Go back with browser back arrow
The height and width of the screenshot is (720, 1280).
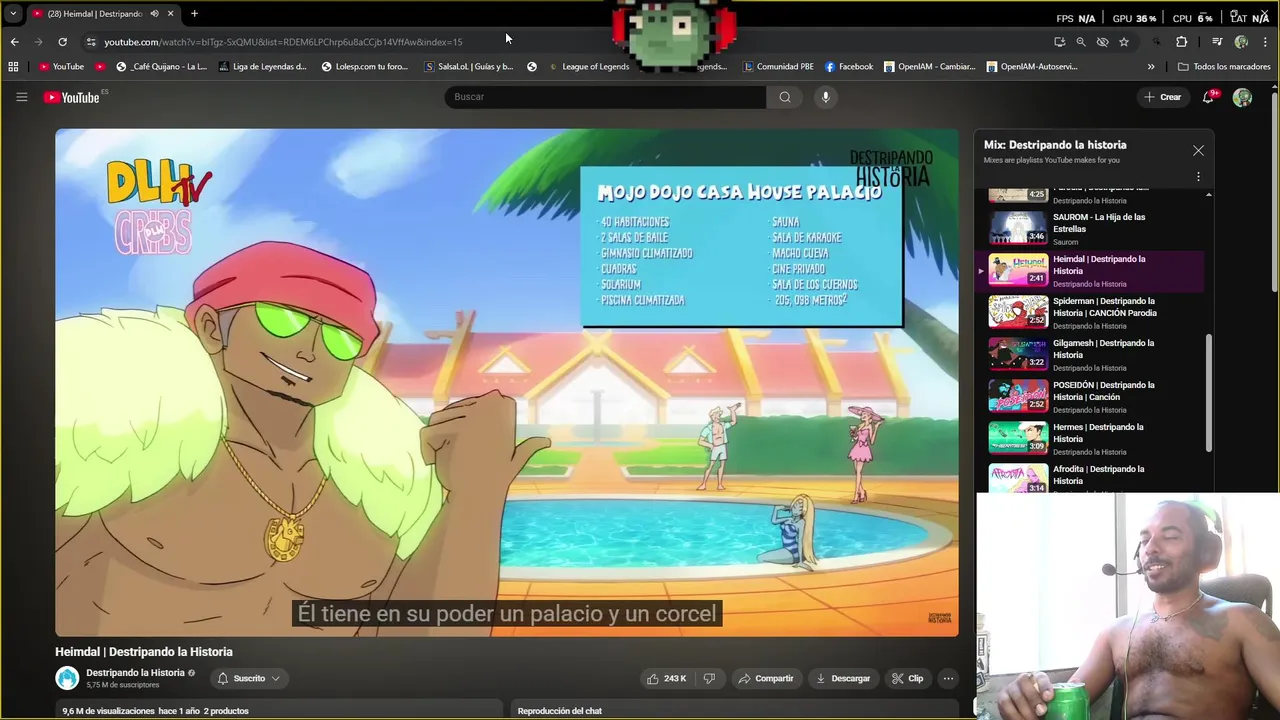click(14, 42)
